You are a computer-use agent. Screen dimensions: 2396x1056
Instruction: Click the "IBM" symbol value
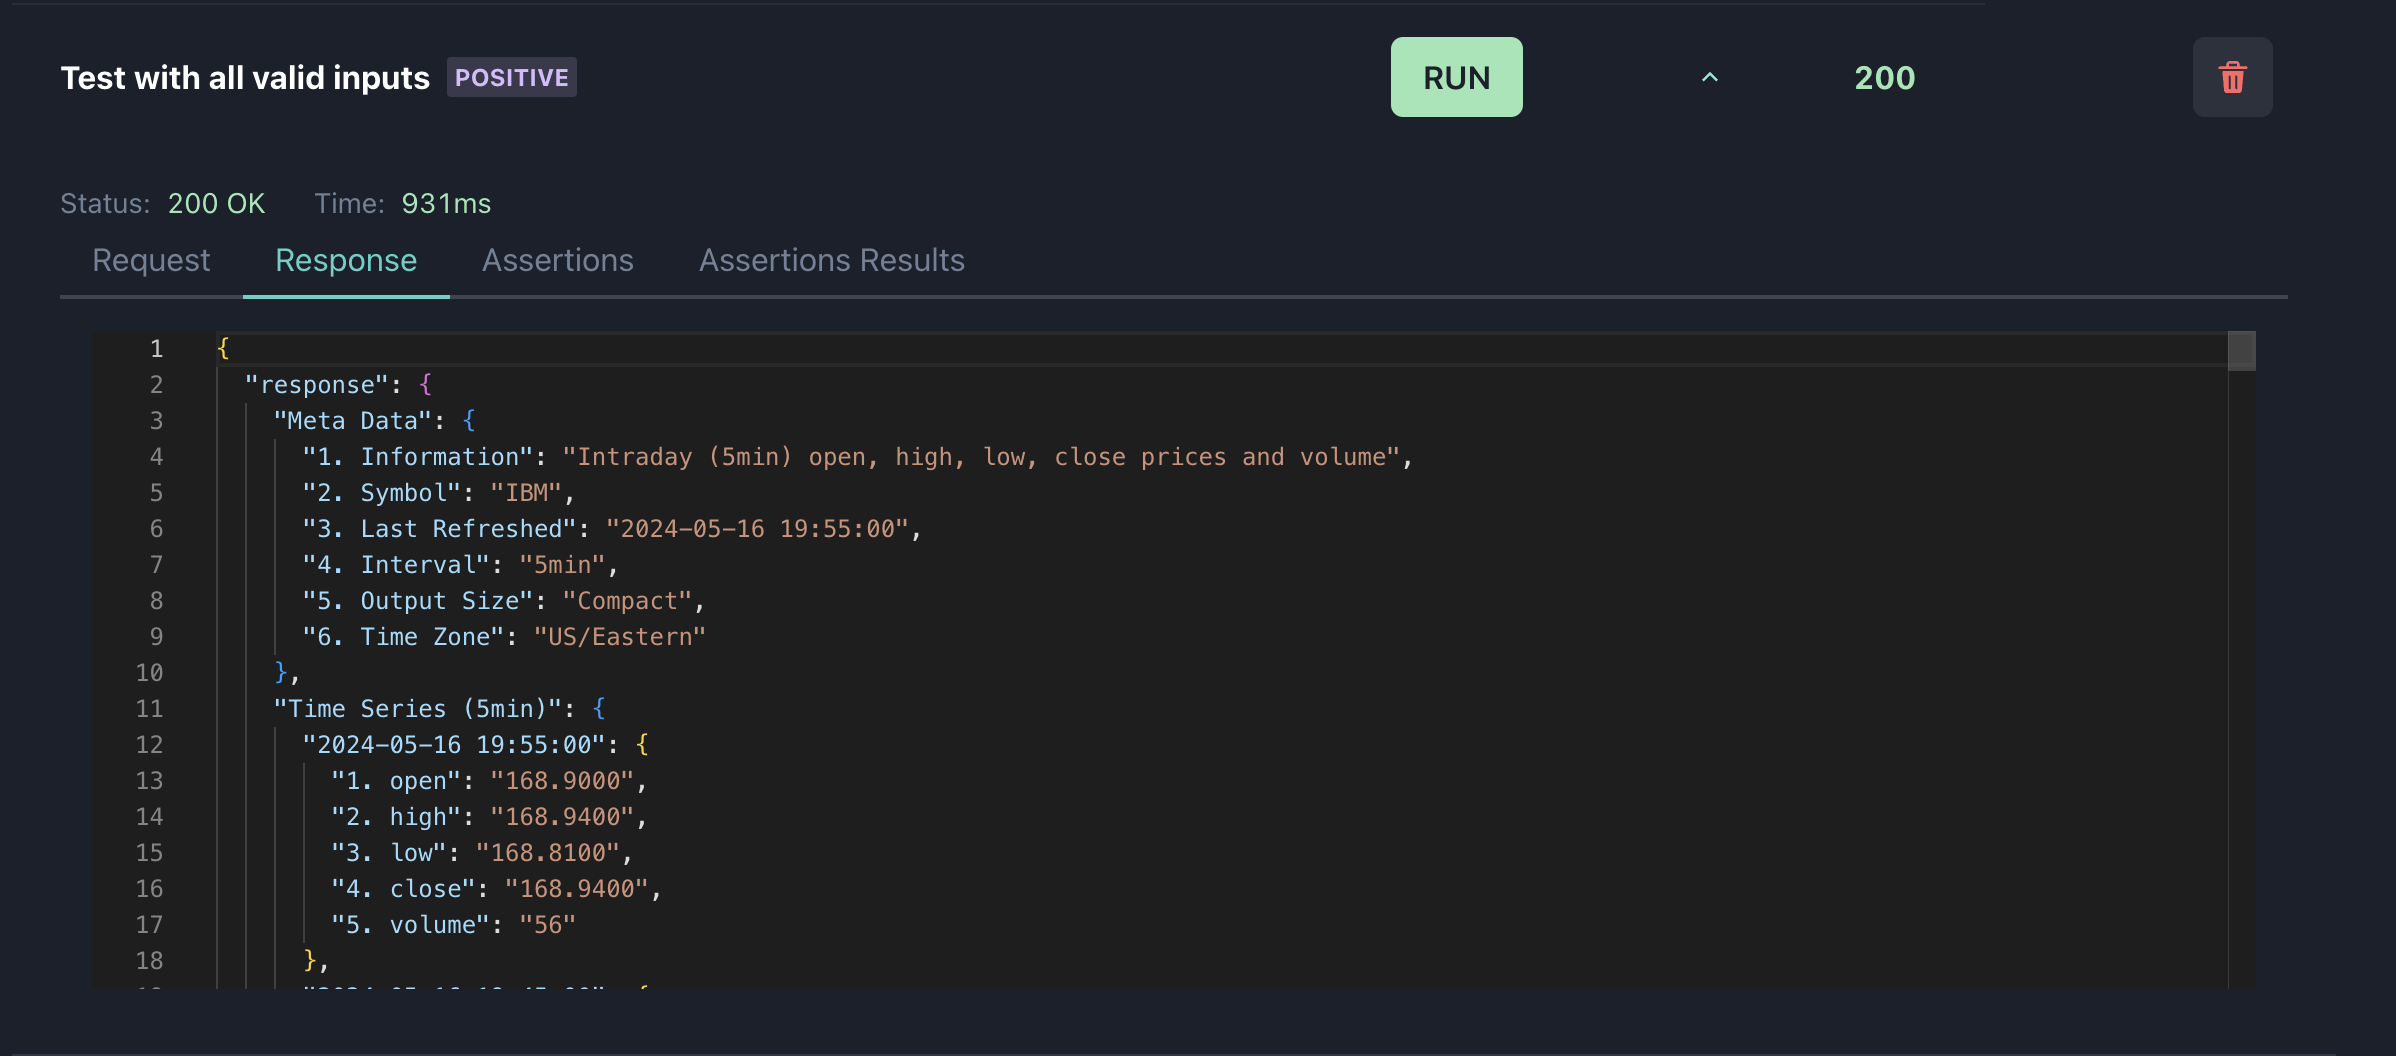(x=526, y=493)
